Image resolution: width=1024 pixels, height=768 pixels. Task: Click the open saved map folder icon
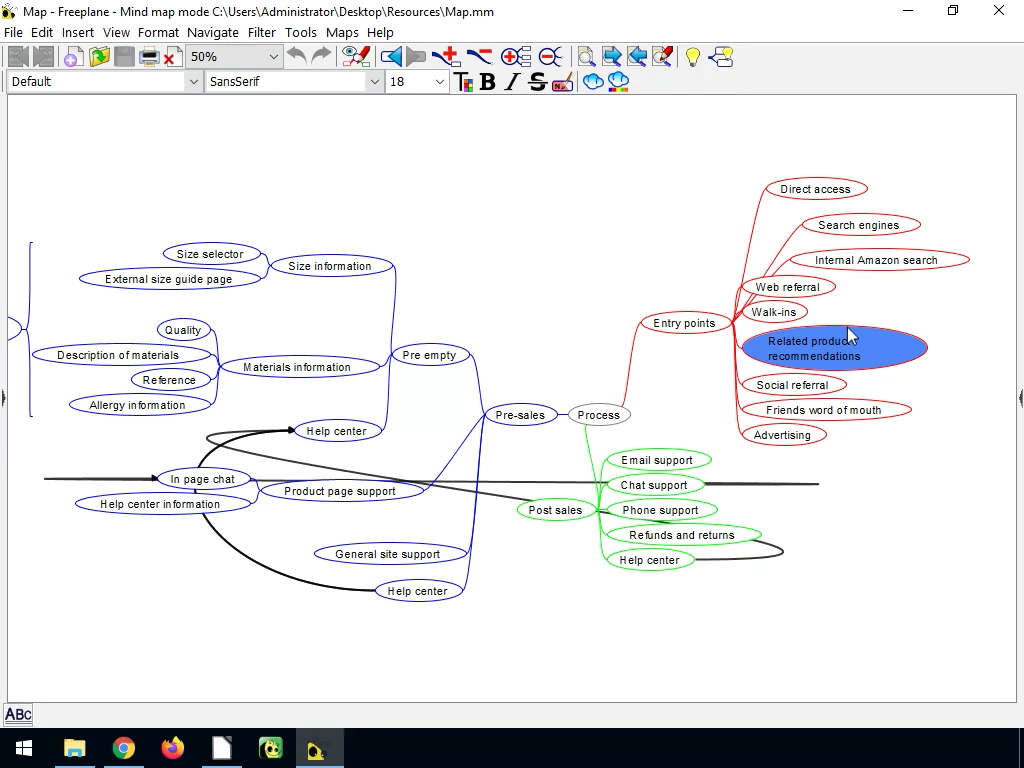99,57
